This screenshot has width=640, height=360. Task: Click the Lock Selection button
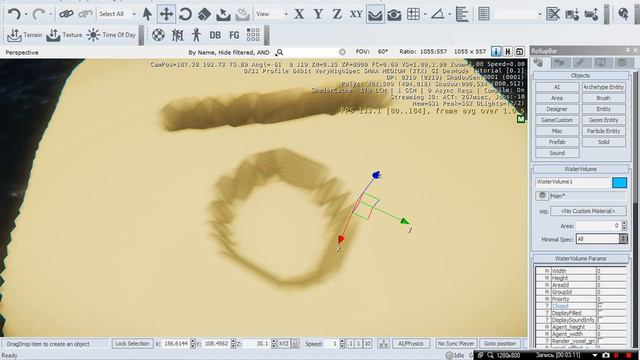click(x=132, y=344)
